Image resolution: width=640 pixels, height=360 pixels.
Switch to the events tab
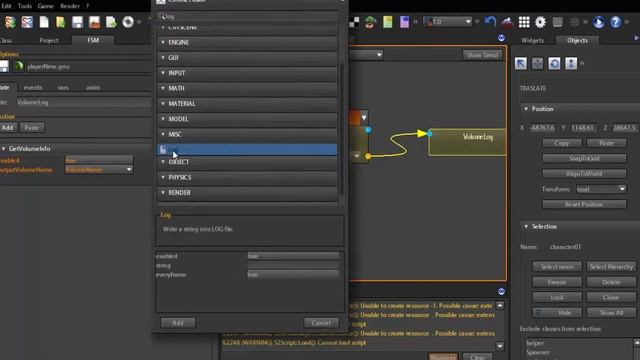[x=33, y=87]
